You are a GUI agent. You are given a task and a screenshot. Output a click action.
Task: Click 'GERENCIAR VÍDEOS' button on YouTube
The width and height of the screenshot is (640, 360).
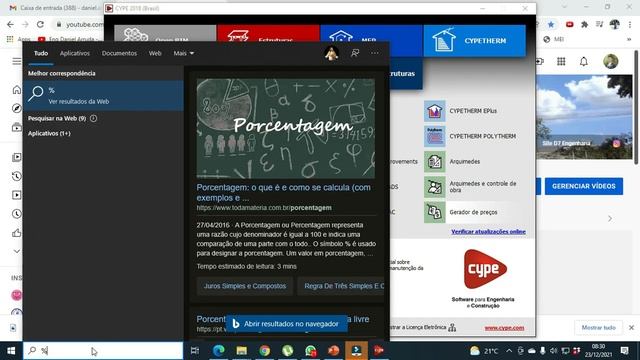[584, 186]
